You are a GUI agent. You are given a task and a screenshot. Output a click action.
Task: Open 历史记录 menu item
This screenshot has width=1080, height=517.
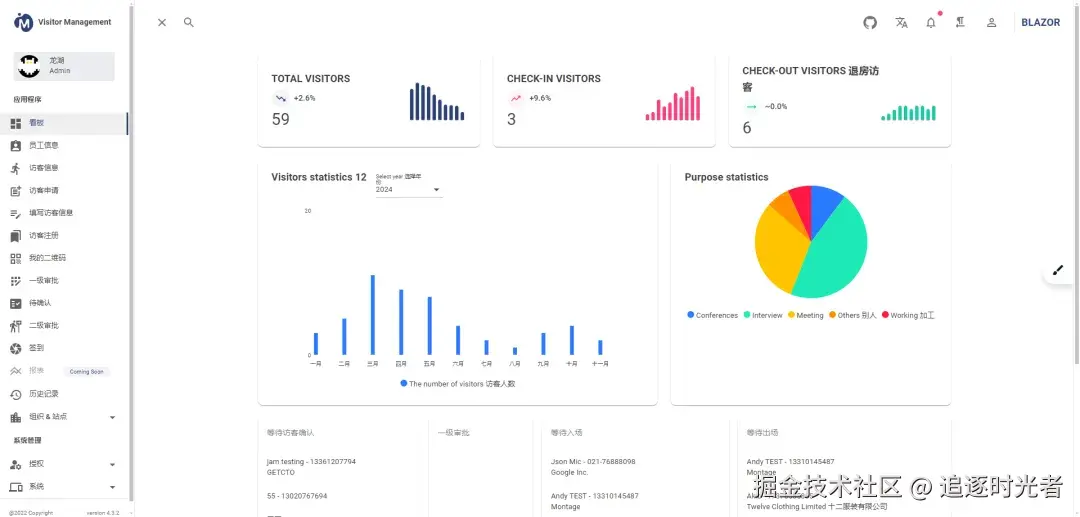tap(64, 394)
